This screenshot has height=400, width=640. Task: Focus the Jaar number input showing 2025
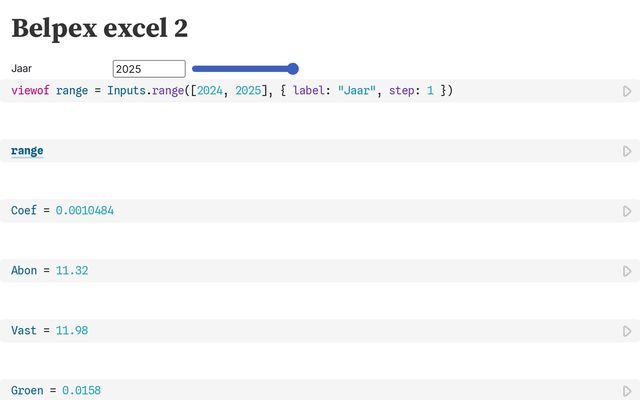(x=149, y=69)
